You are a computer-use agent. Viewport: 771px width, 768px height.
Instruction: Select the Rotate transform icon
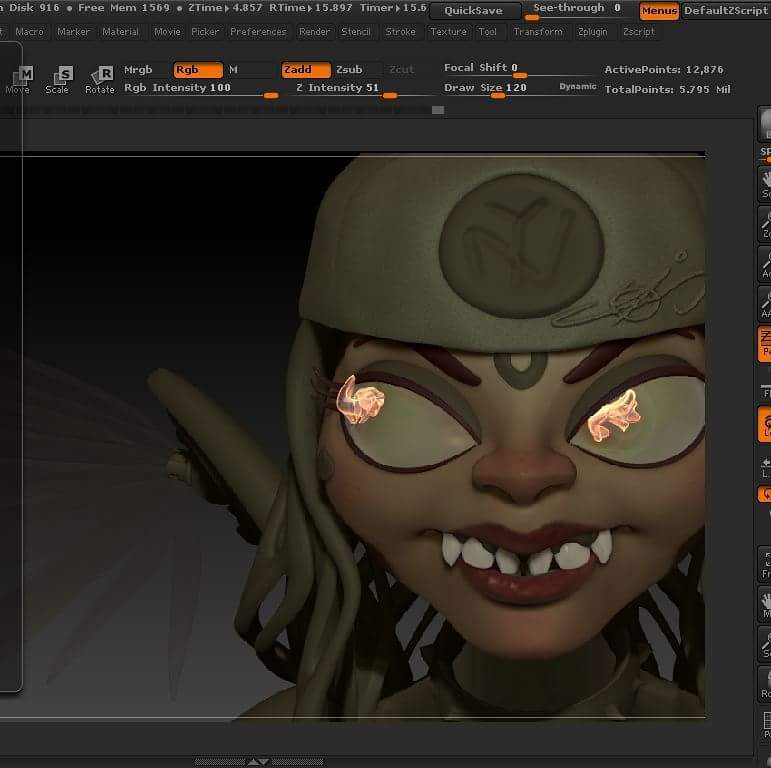[x=100, y=80]
